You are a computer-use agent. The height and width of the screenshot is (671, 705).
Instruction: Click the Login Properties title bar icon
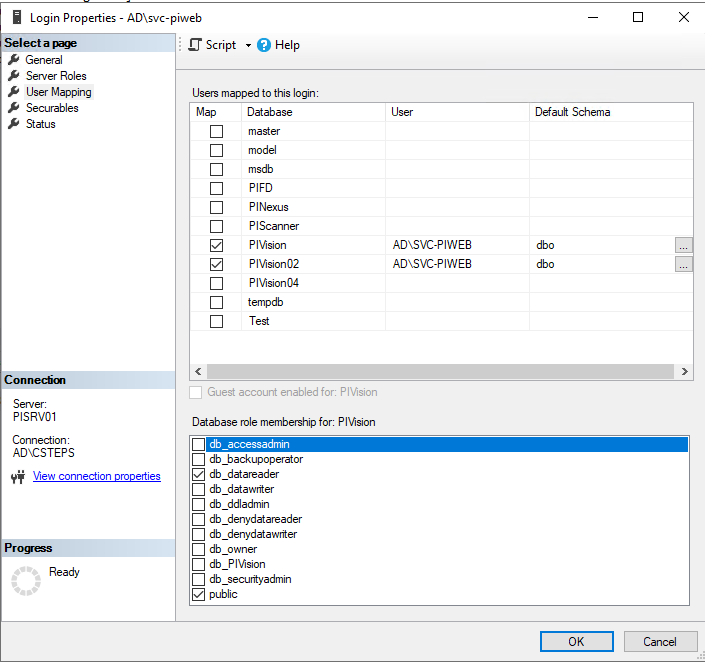tap(17, 18)
